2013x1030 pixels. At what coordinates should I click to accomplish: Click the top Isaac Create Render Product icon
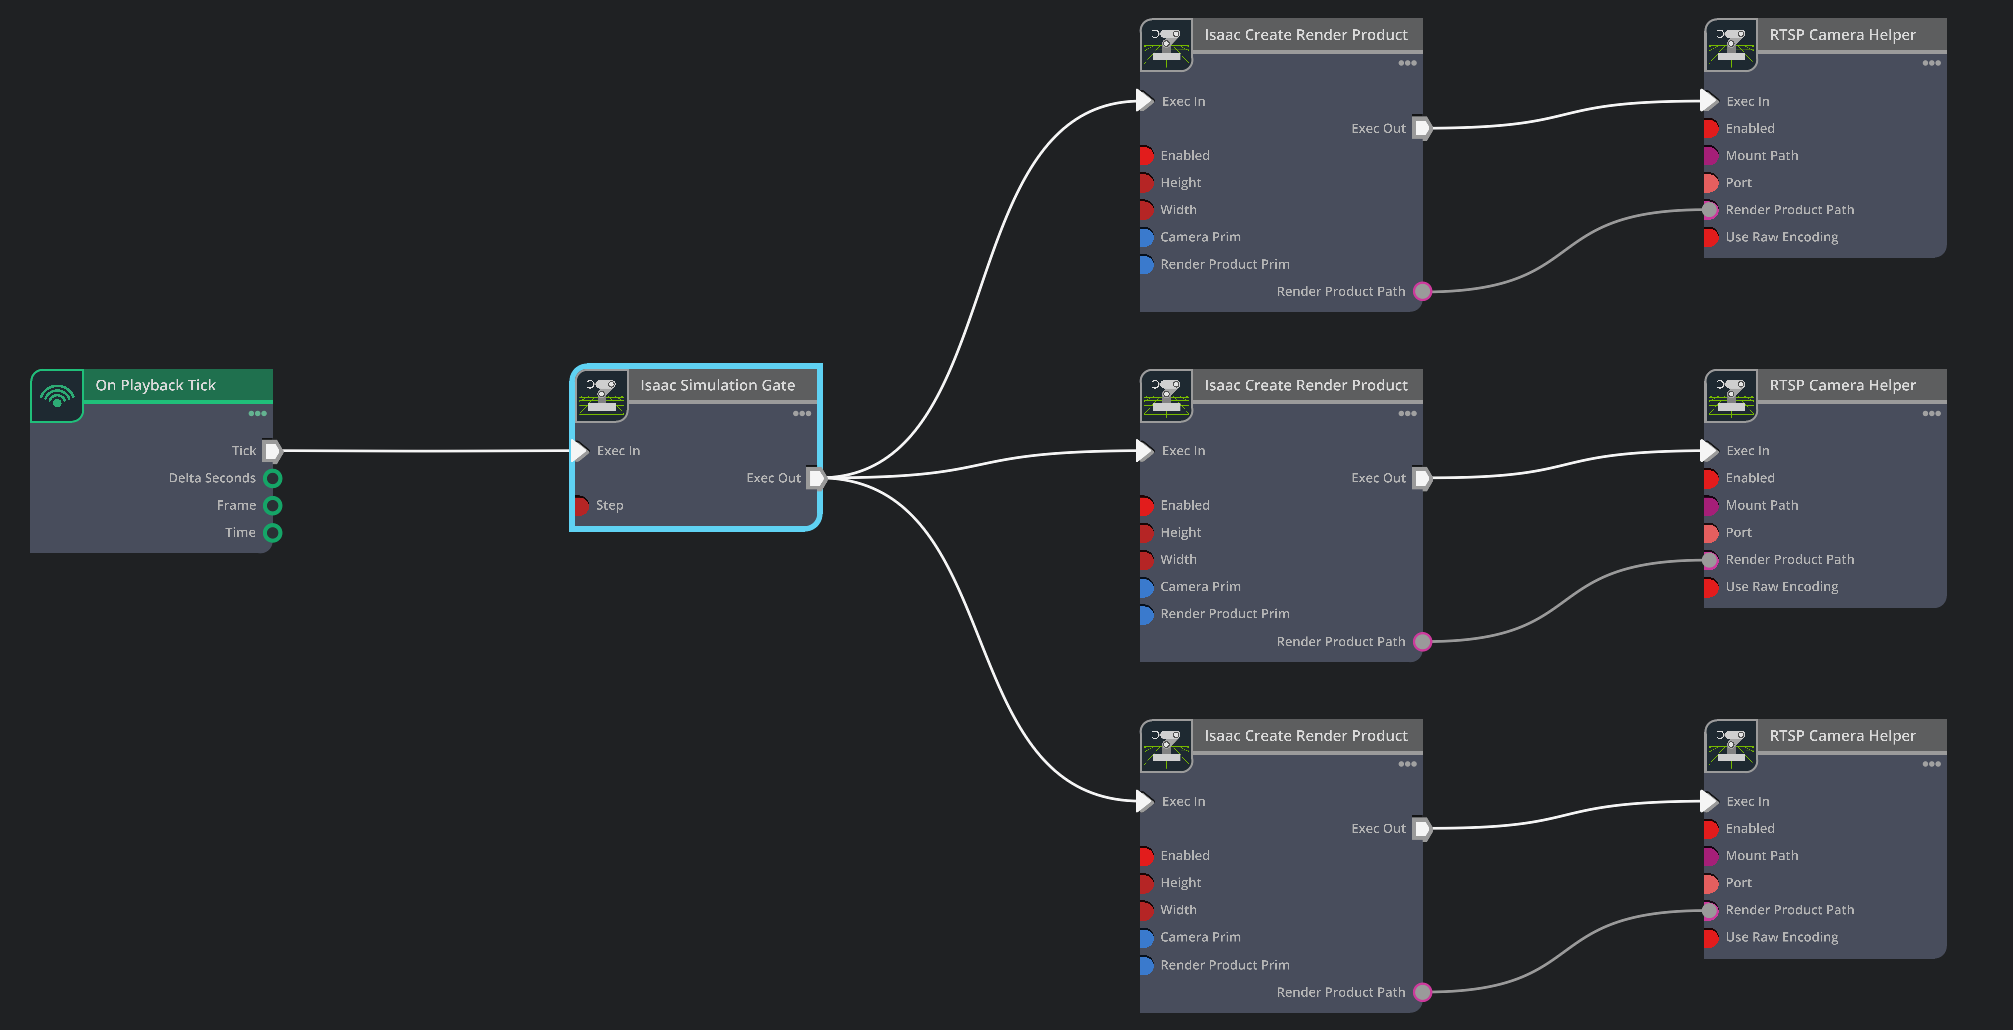(x=1166, y=45)
